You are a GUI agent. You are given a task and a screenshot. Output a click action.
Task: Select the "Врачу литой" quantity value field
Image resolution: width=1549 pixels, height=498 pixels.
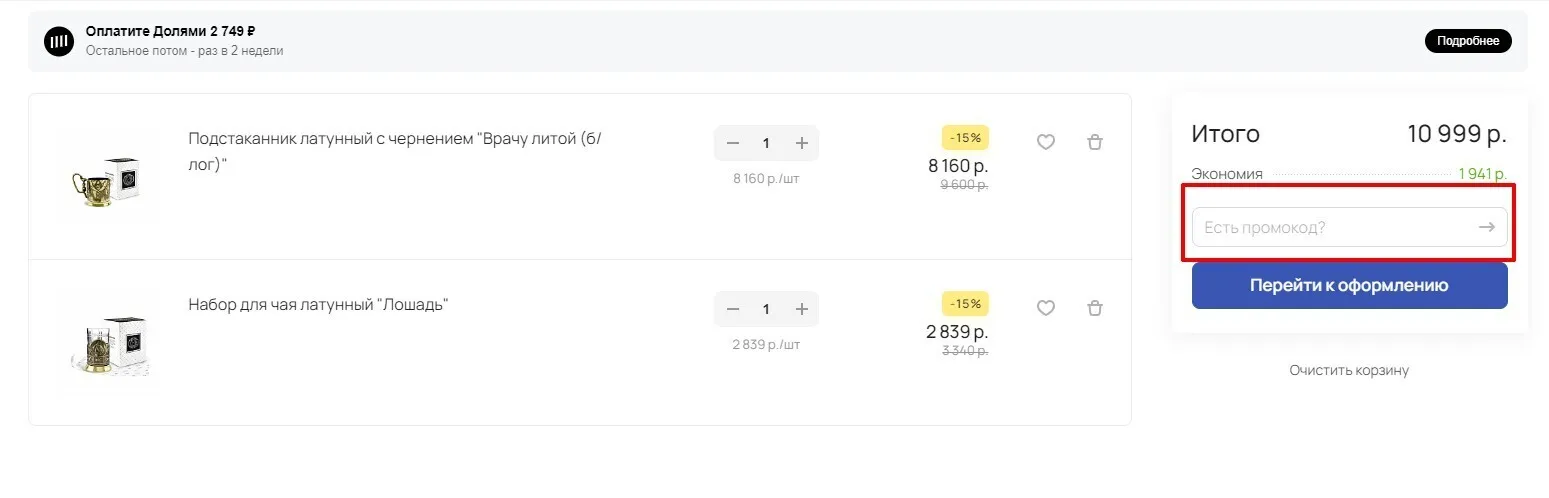(x=767, y=143)
